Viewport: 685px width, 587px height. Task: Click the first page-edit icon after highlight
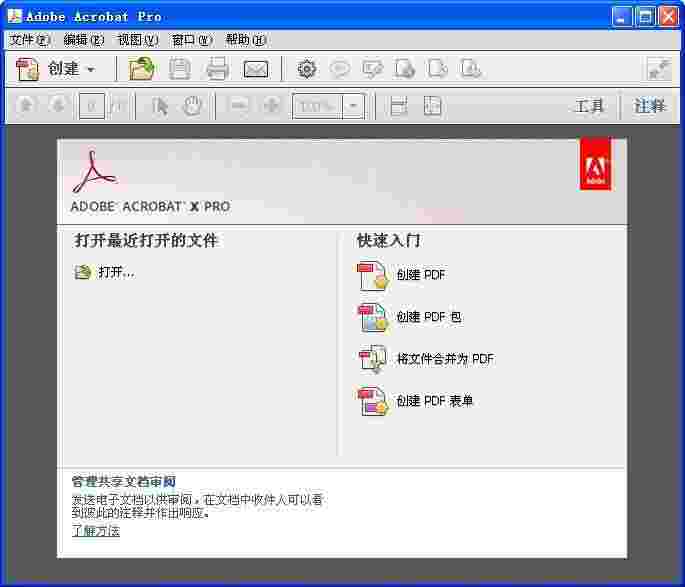point(405,69)
